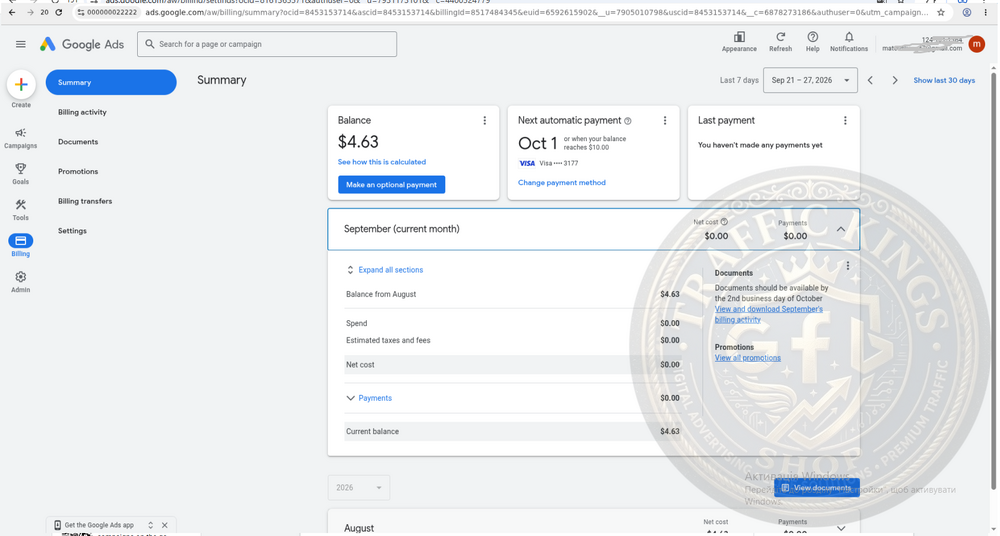Click the Refresh icon in header
This screenshot has height=536, width=1000.
[780, 37]
